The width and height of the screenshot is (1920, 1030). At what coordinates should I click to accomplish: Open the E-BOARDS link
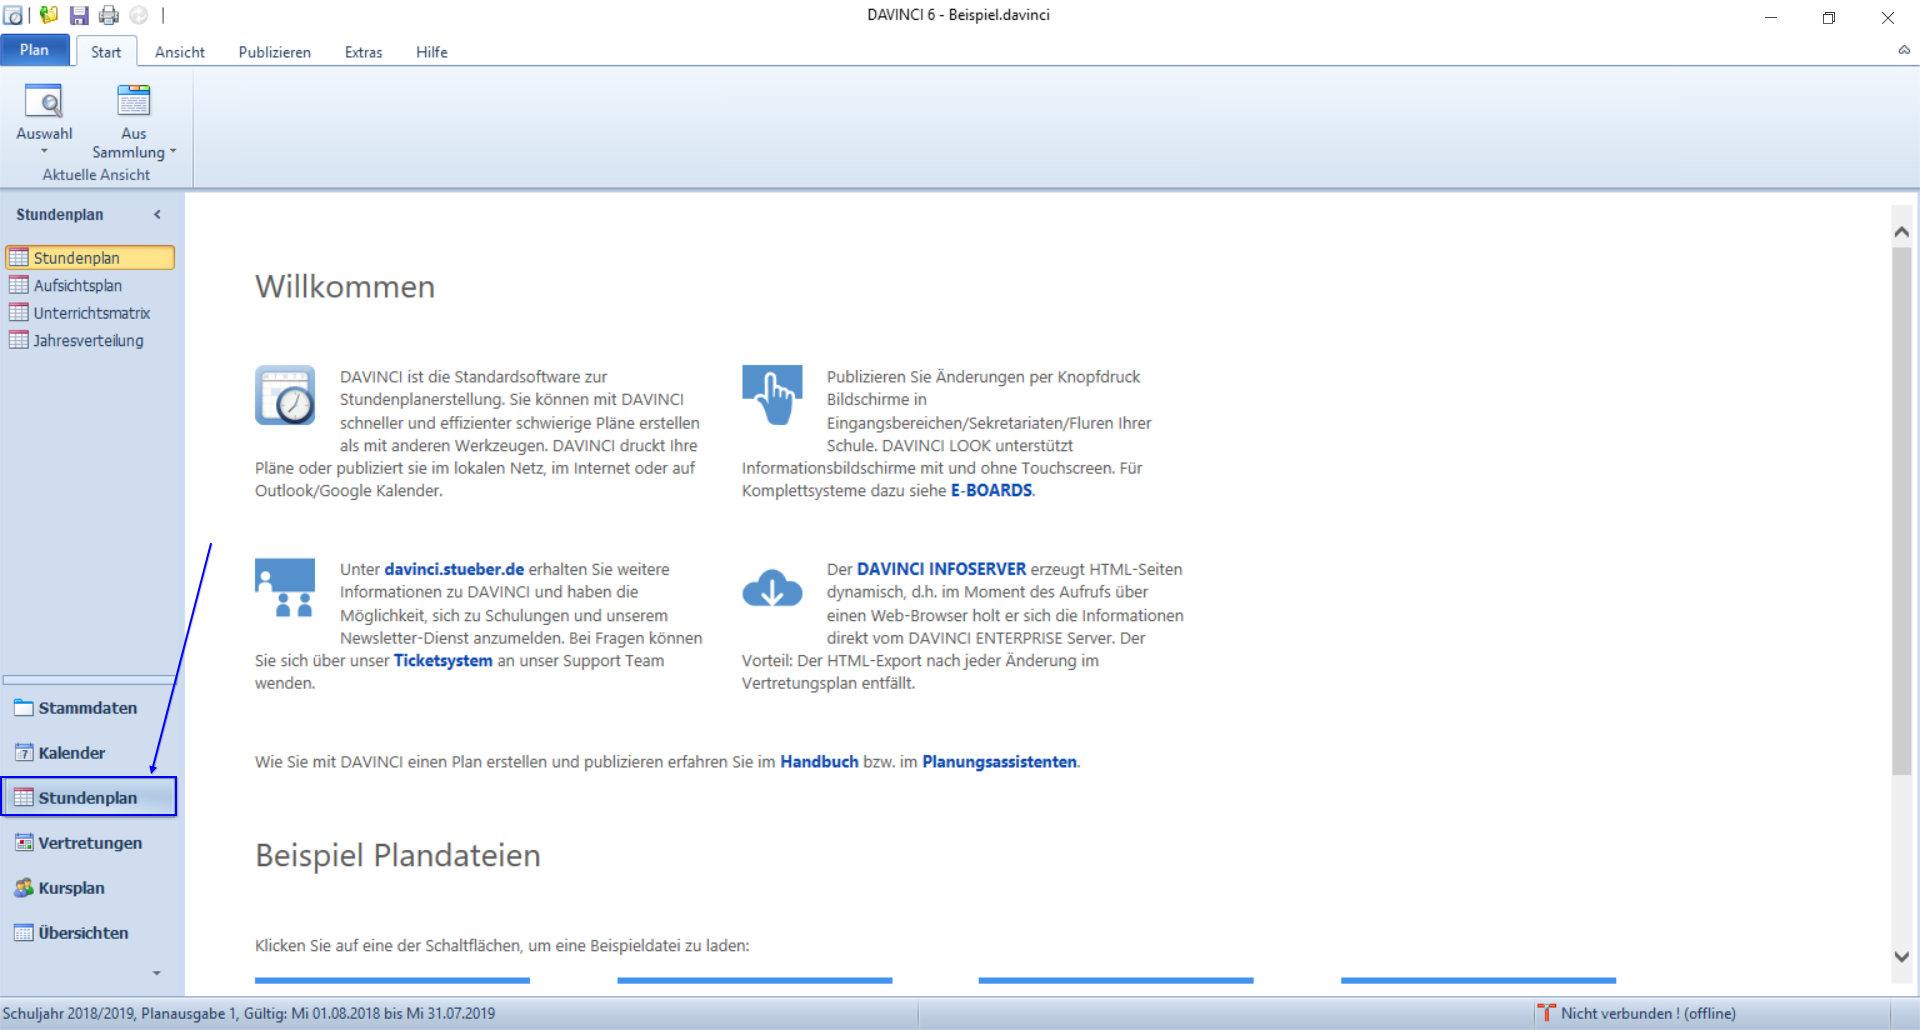991,491
